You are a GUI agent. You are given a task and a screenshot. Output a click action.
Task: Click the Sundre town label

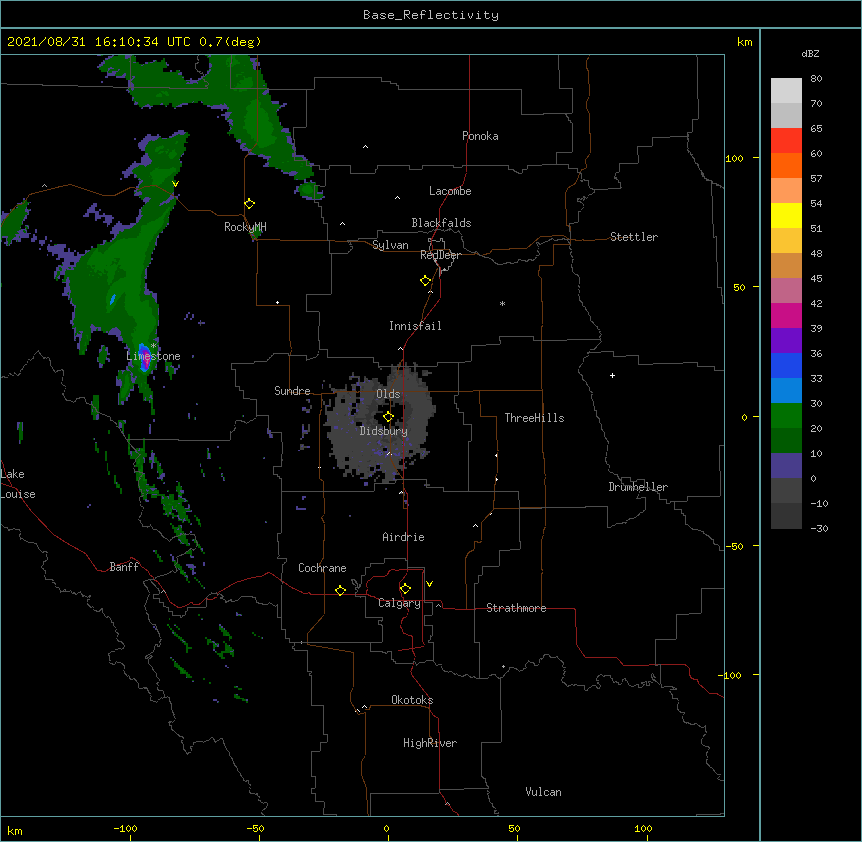point(292,391)
